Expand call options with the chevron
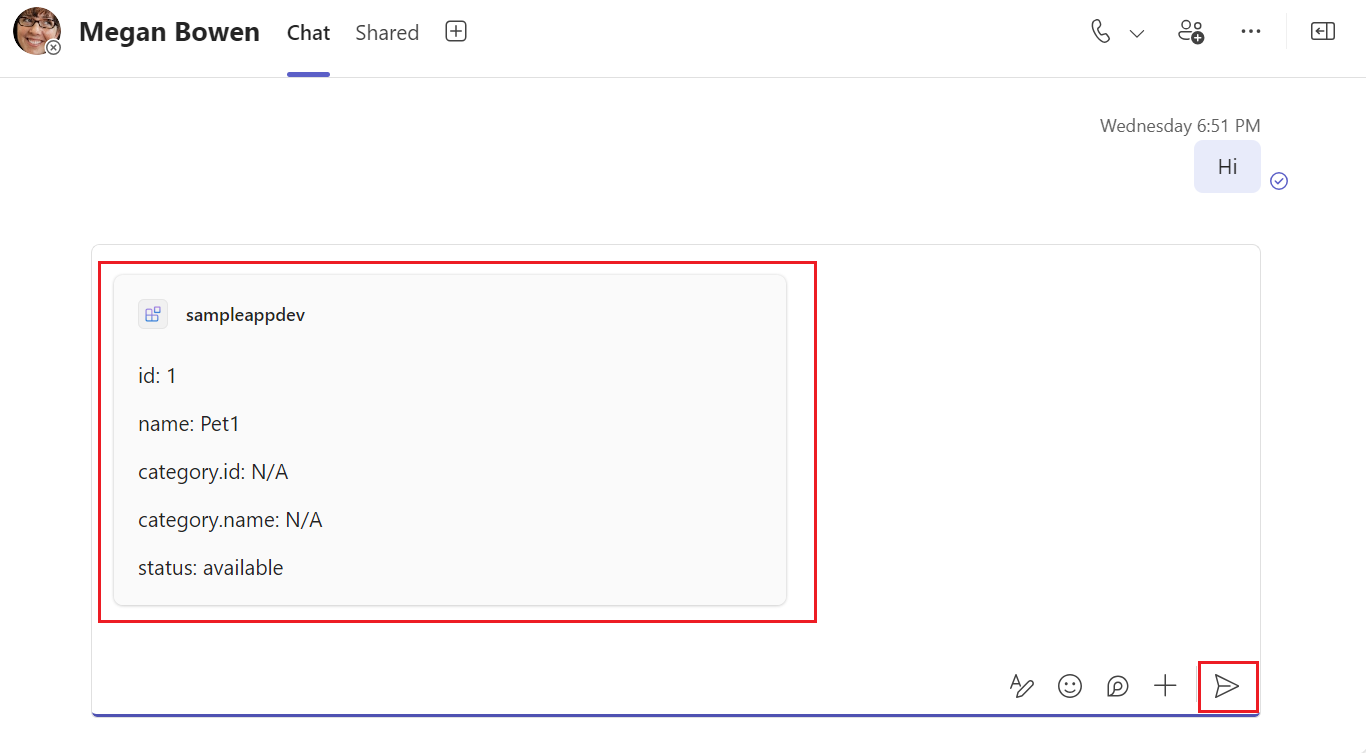This screenshot has height=753, width=1366. coord(1136,32)
